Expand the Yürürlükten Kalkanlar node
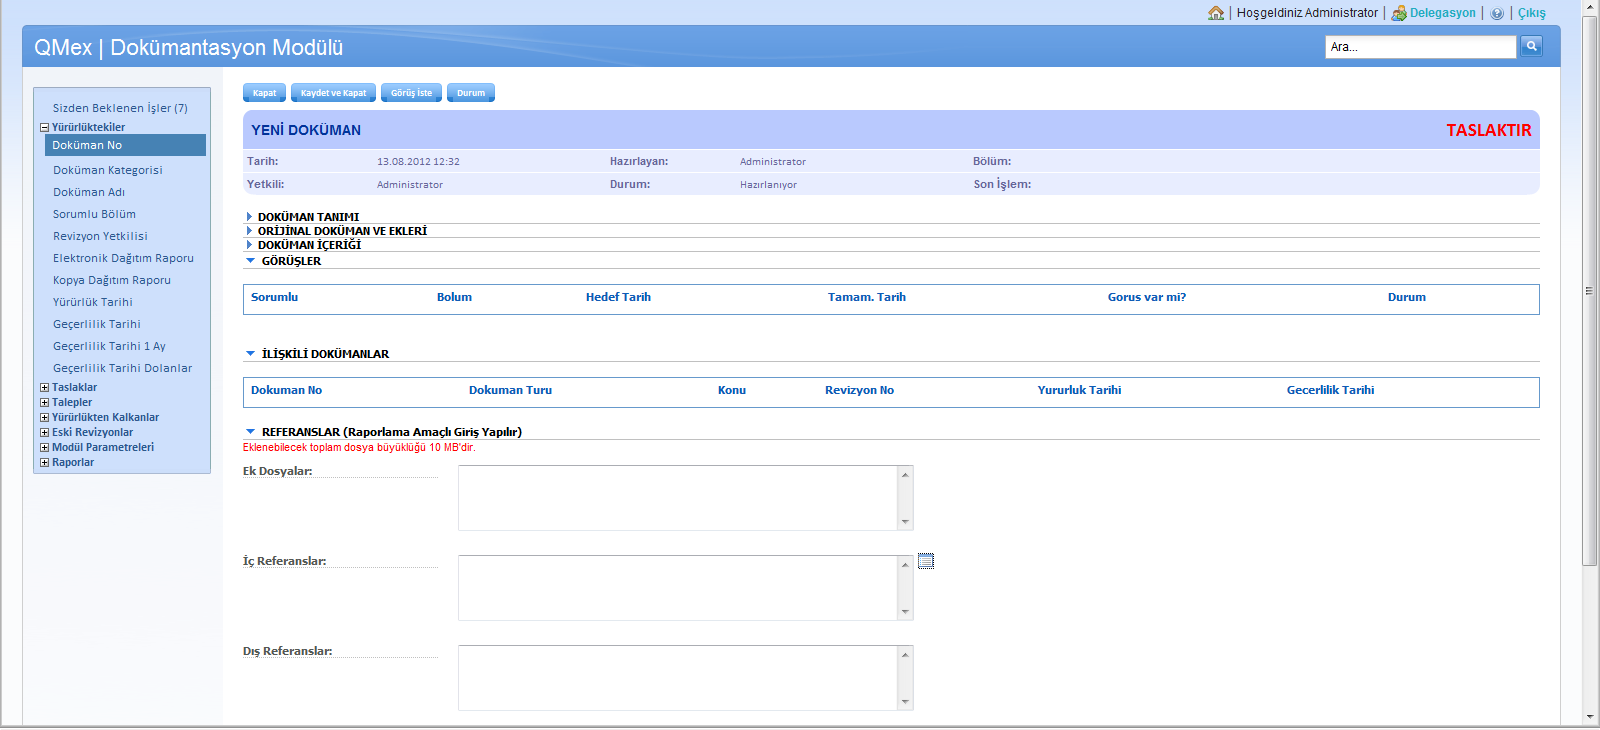The image size is (1600, 730). (x=44, y=418)
